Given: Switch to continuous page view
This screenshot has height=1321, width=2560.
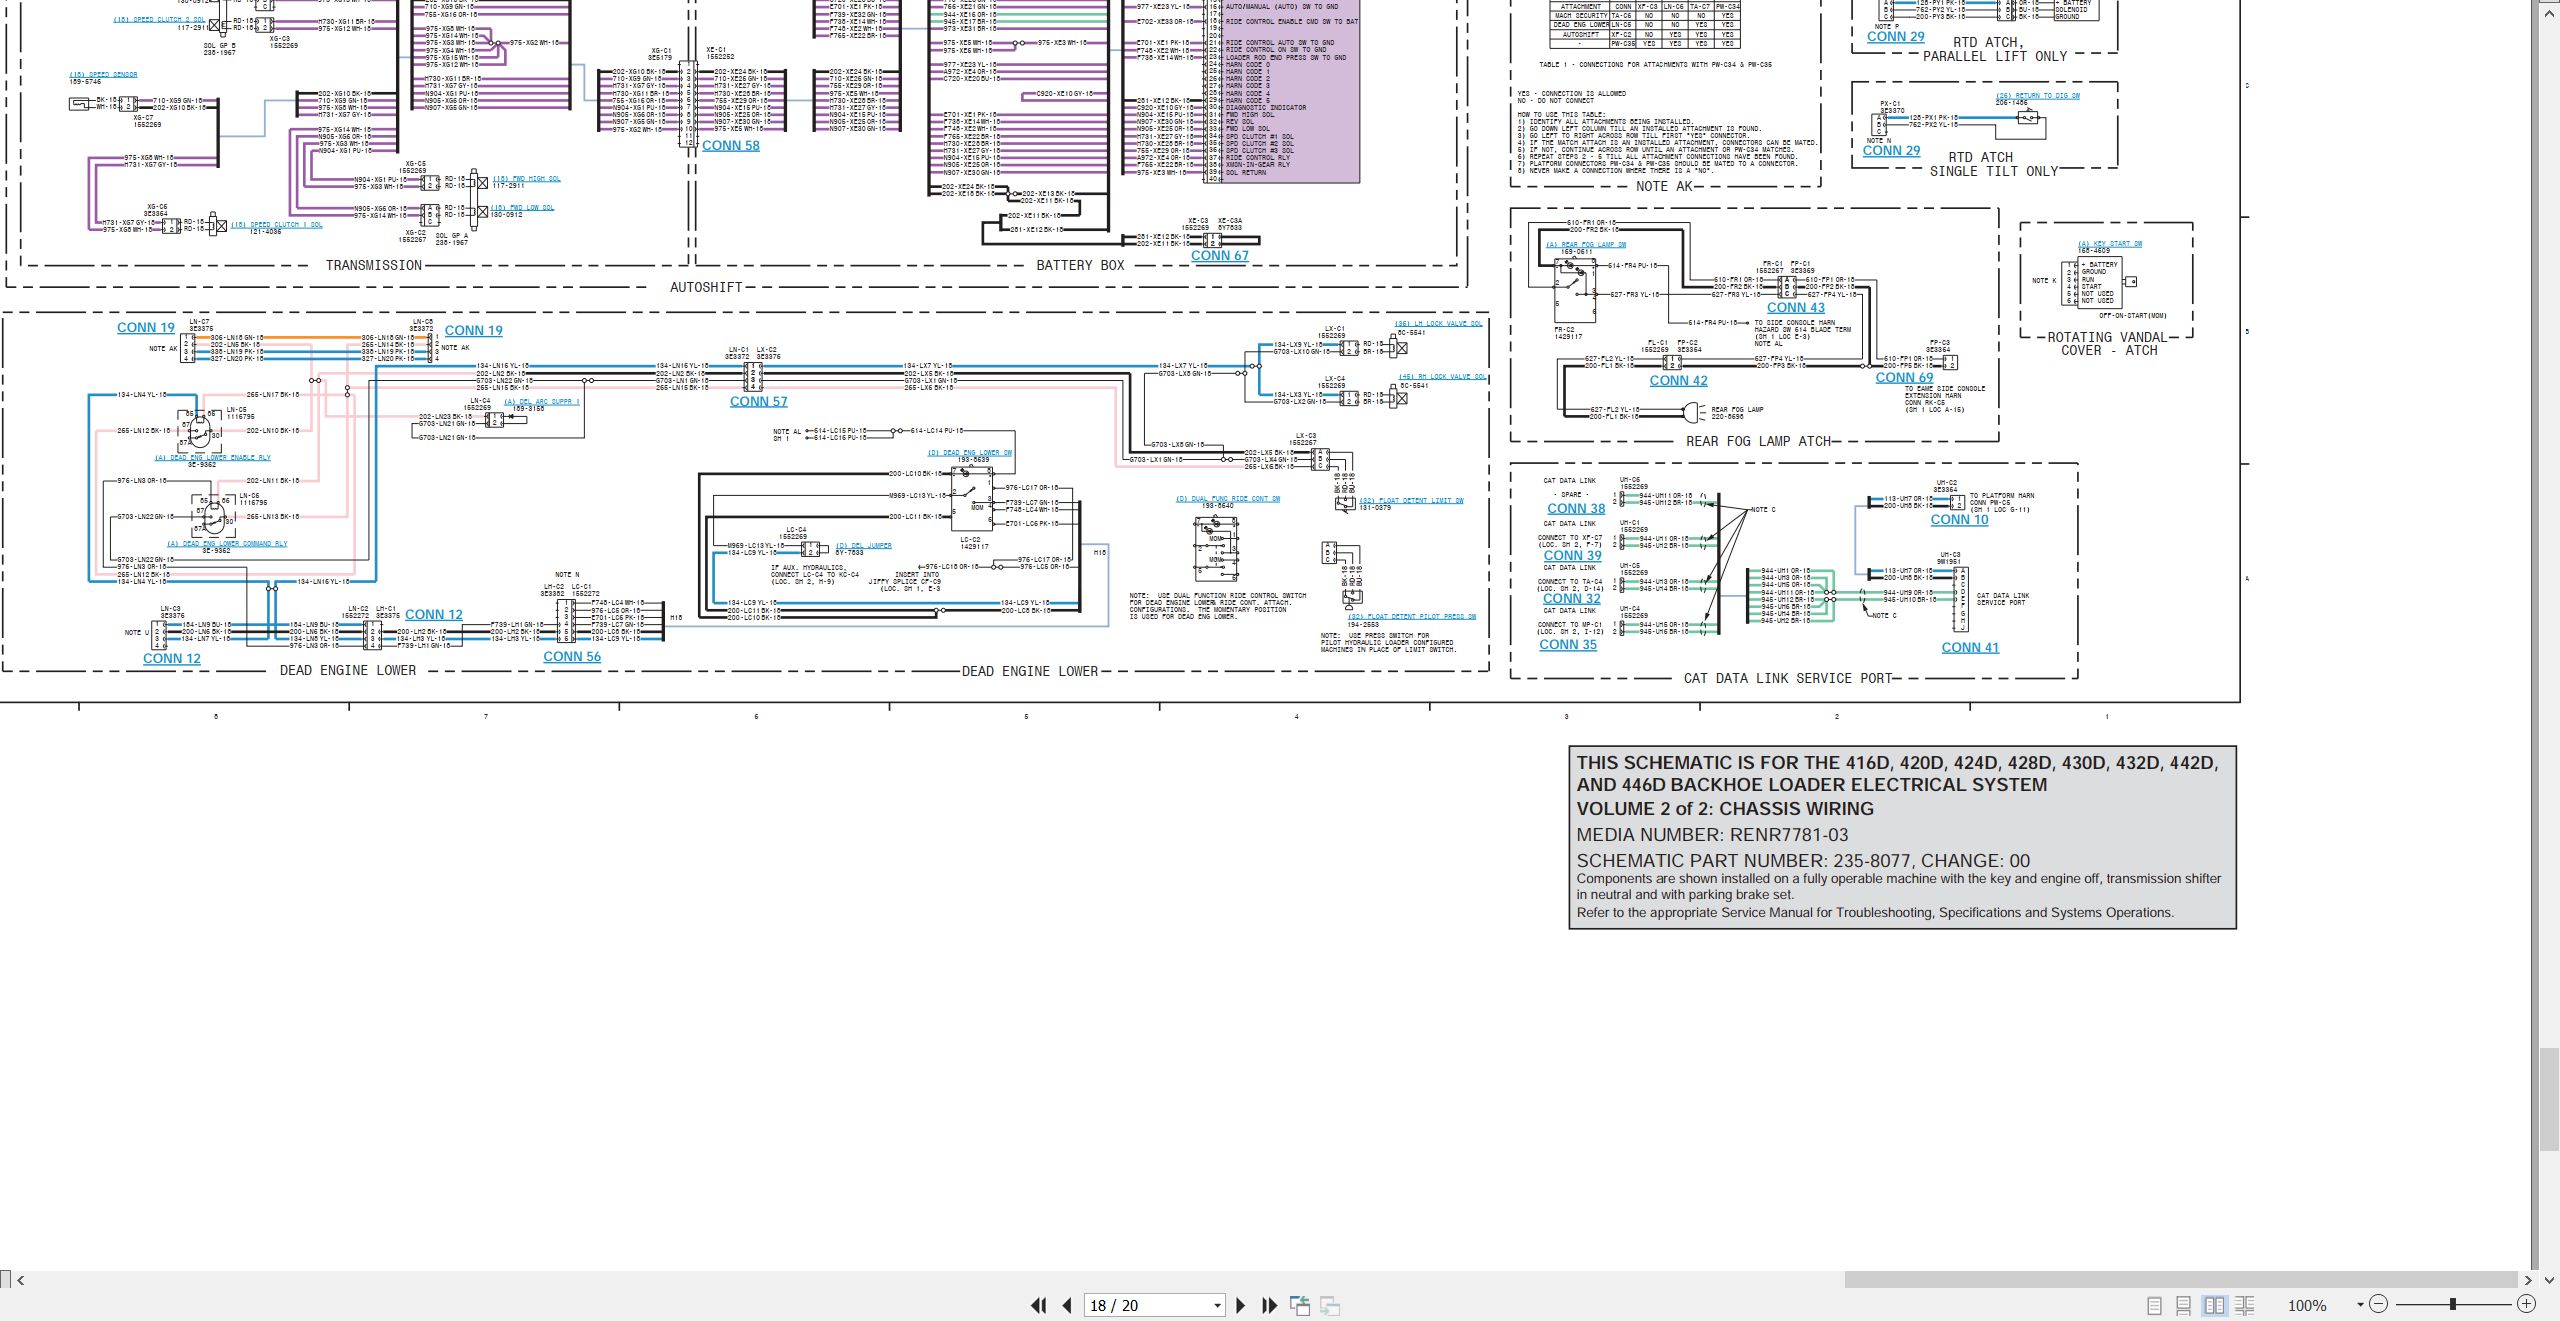Looking at the screenshot, I should (2184, 1305).
